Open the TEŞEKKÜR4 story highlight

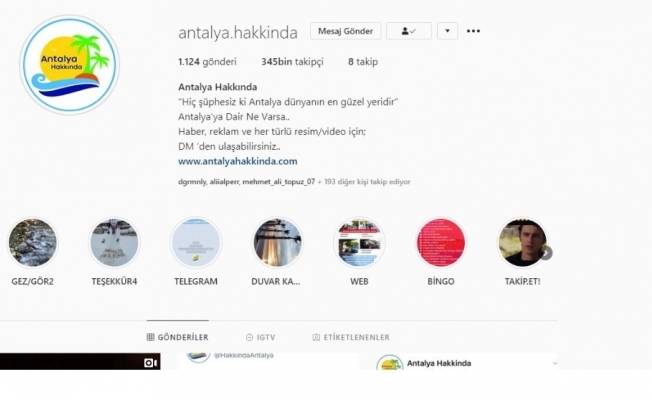pyautogui.click(x=114, y=243)
